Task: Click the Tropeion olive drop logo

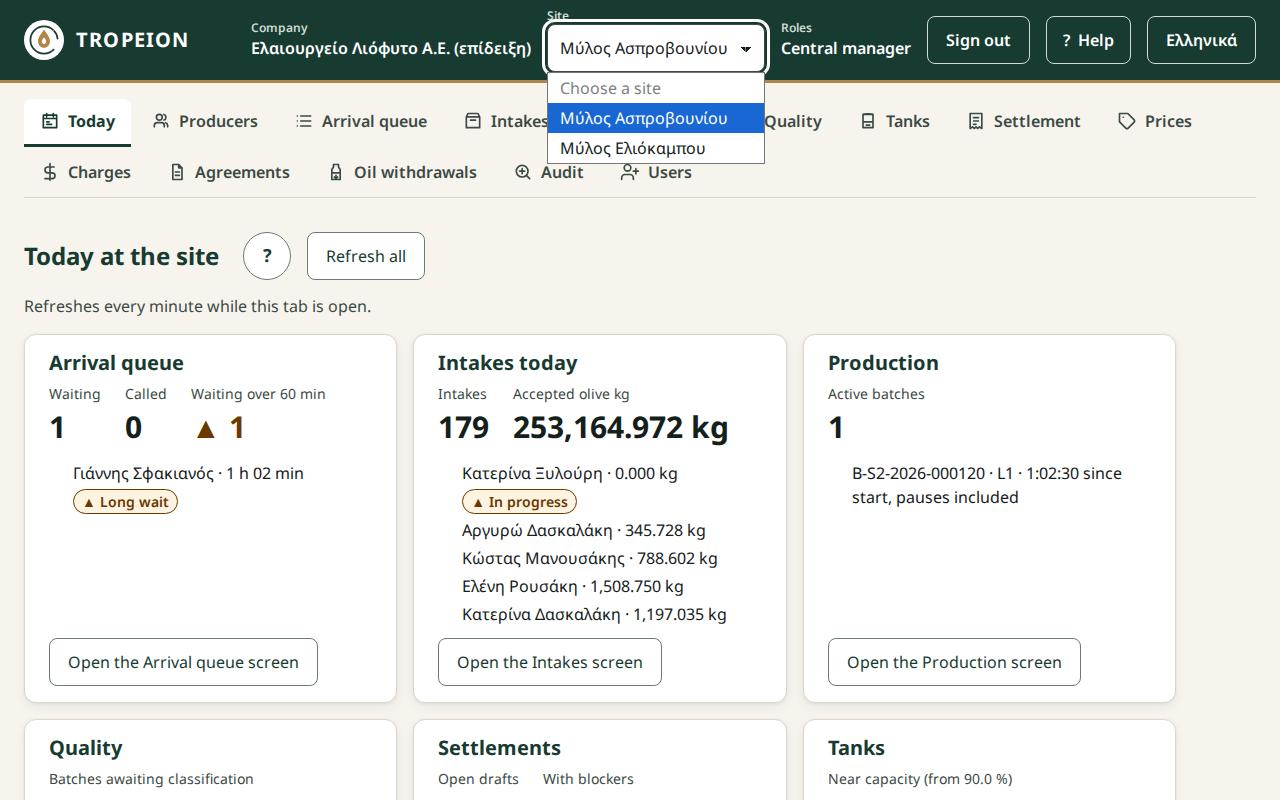Action: [44, 40]
